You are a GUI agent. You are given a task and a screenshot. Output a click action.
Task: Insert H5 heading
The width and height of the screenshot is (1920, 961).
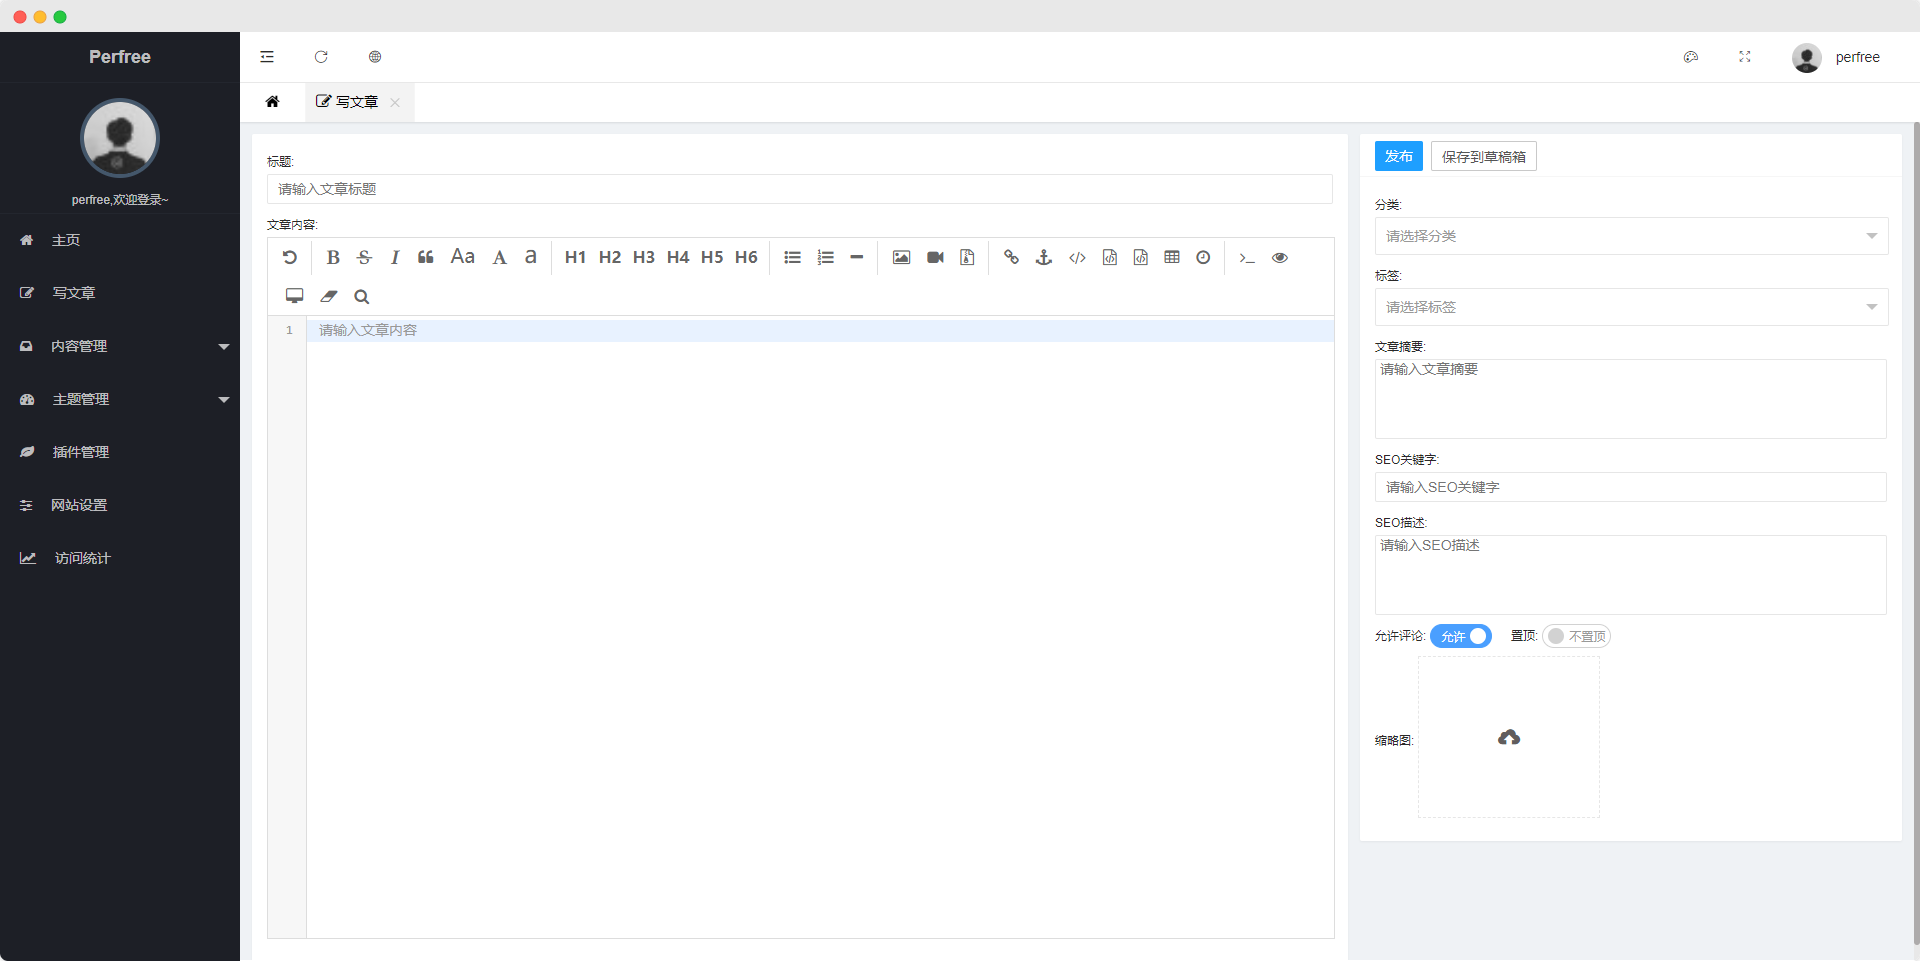click(x=712, y=257)
